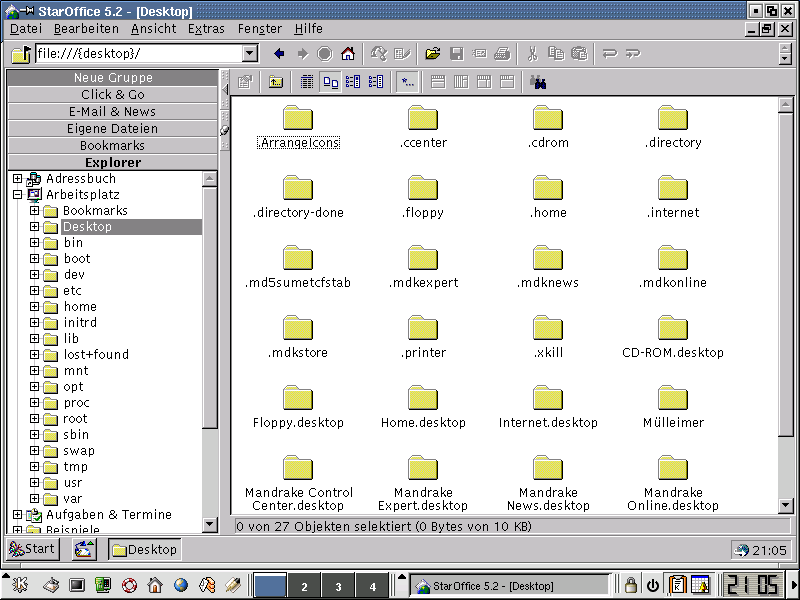Toggle the wildcard filter button in object bar

point(408,82)
